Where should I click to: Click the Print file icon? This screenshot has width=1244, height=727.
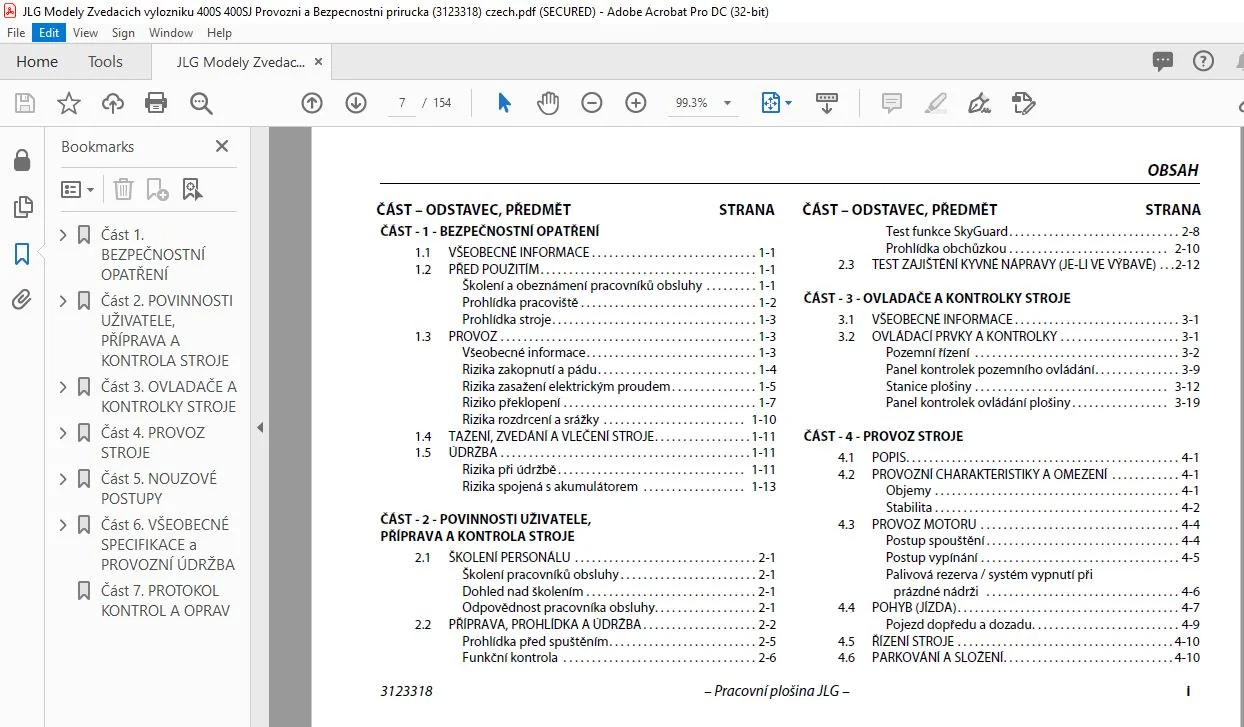(x=156, y=103)
